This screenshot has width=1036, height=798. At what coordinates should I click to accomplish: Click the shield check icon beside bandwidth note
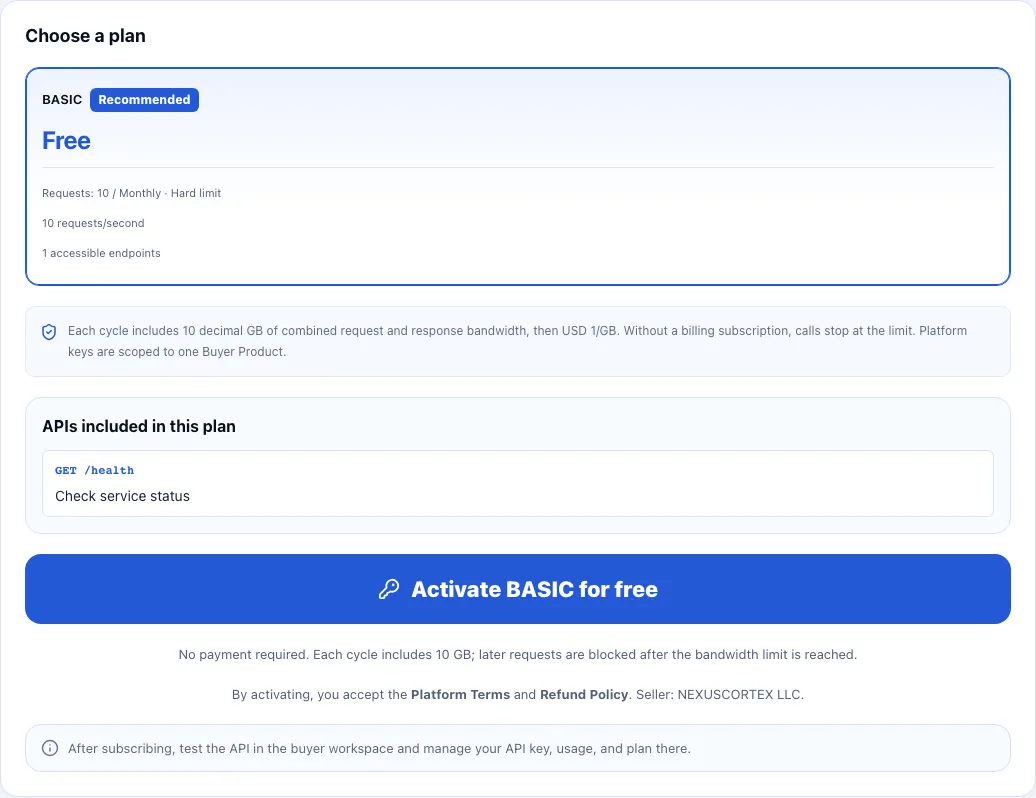49,332
